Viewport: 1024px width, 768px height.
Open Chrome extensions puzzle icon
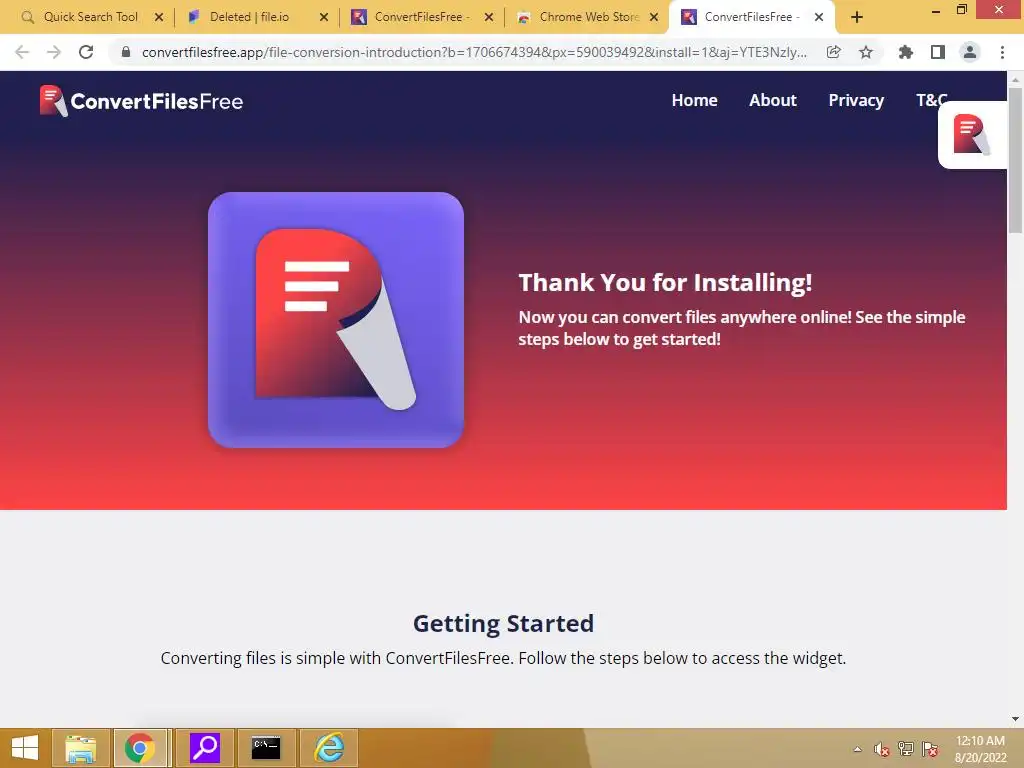point(906,52)
